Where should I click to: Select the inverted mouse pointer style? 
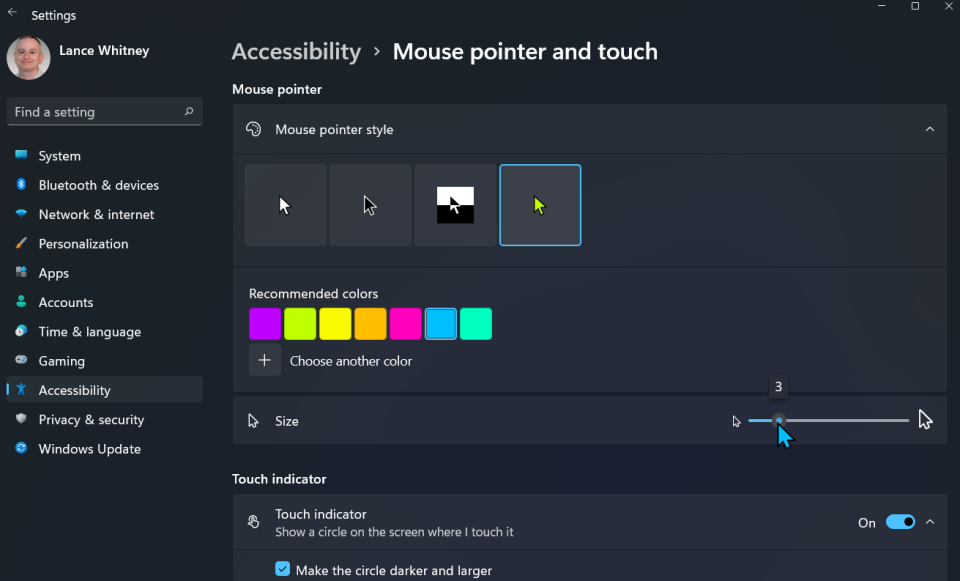coord(455,205)
